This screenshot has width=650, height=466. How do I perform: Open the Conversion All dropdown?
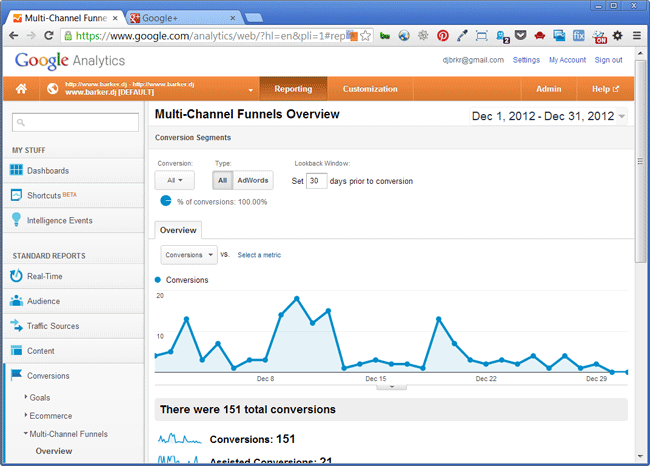175,180
